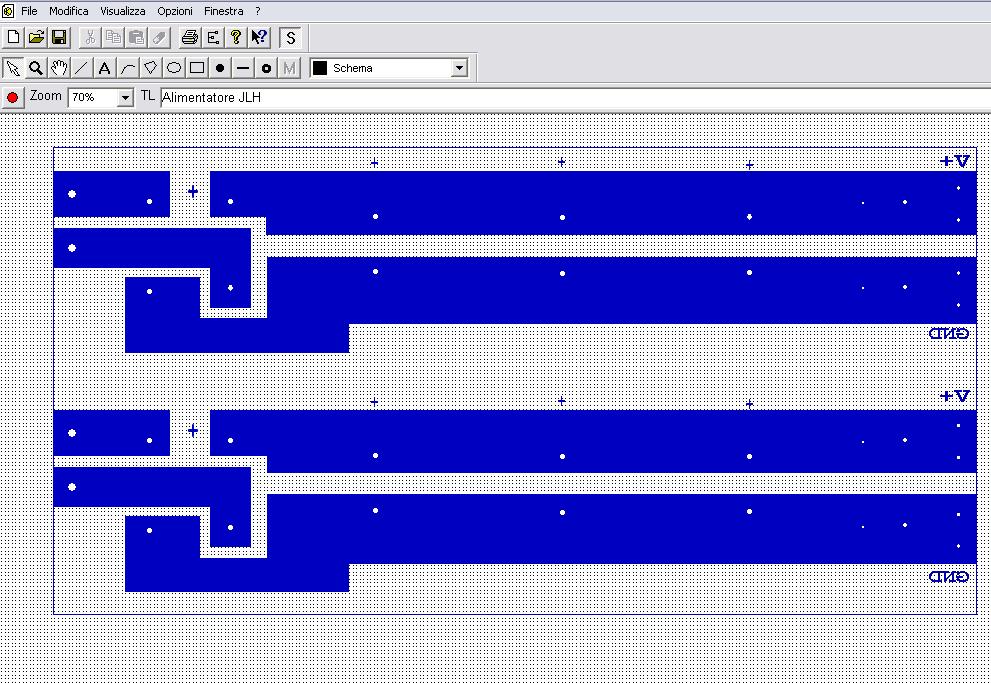Create a new document with the blank page icon
The height and width of the screenshot is (683, 991).
(x=13, y=37)
